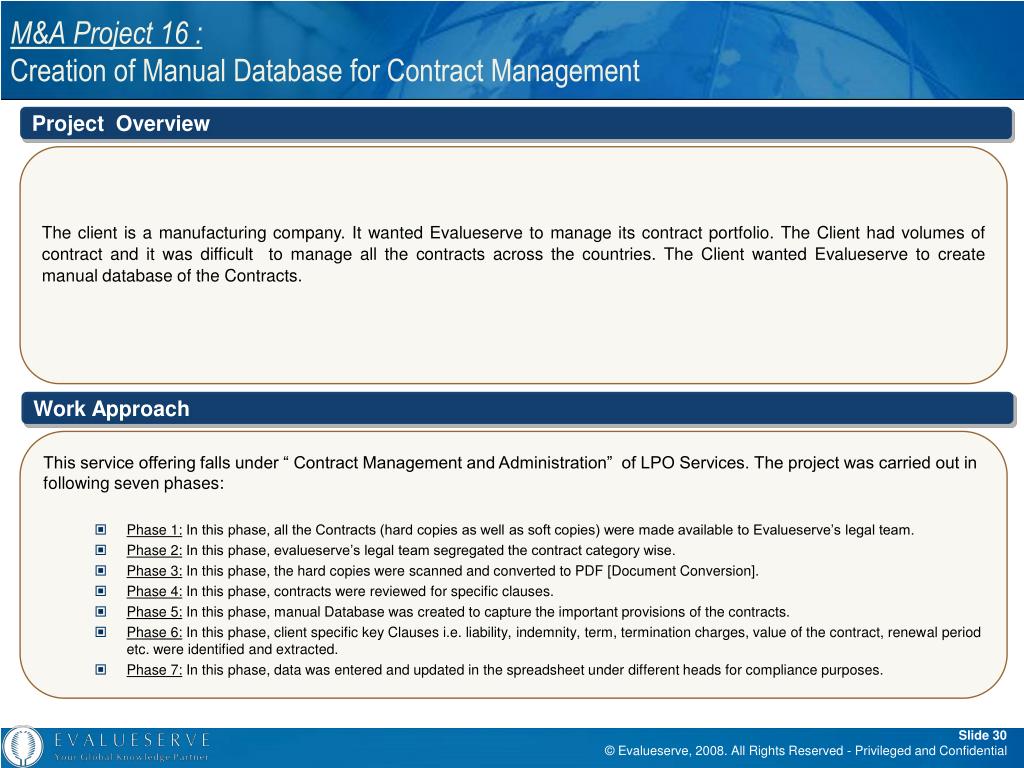
Task: Click the underlined 'Phase 7:' label
Action: (154, 669)
